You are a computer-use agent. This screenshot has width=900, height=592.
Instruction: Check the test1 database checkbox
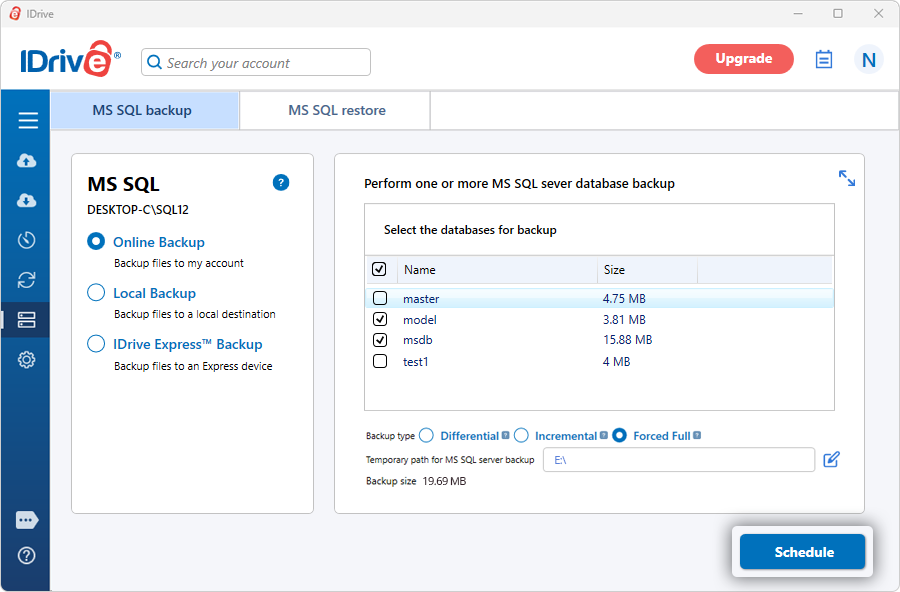click(380, 361)
